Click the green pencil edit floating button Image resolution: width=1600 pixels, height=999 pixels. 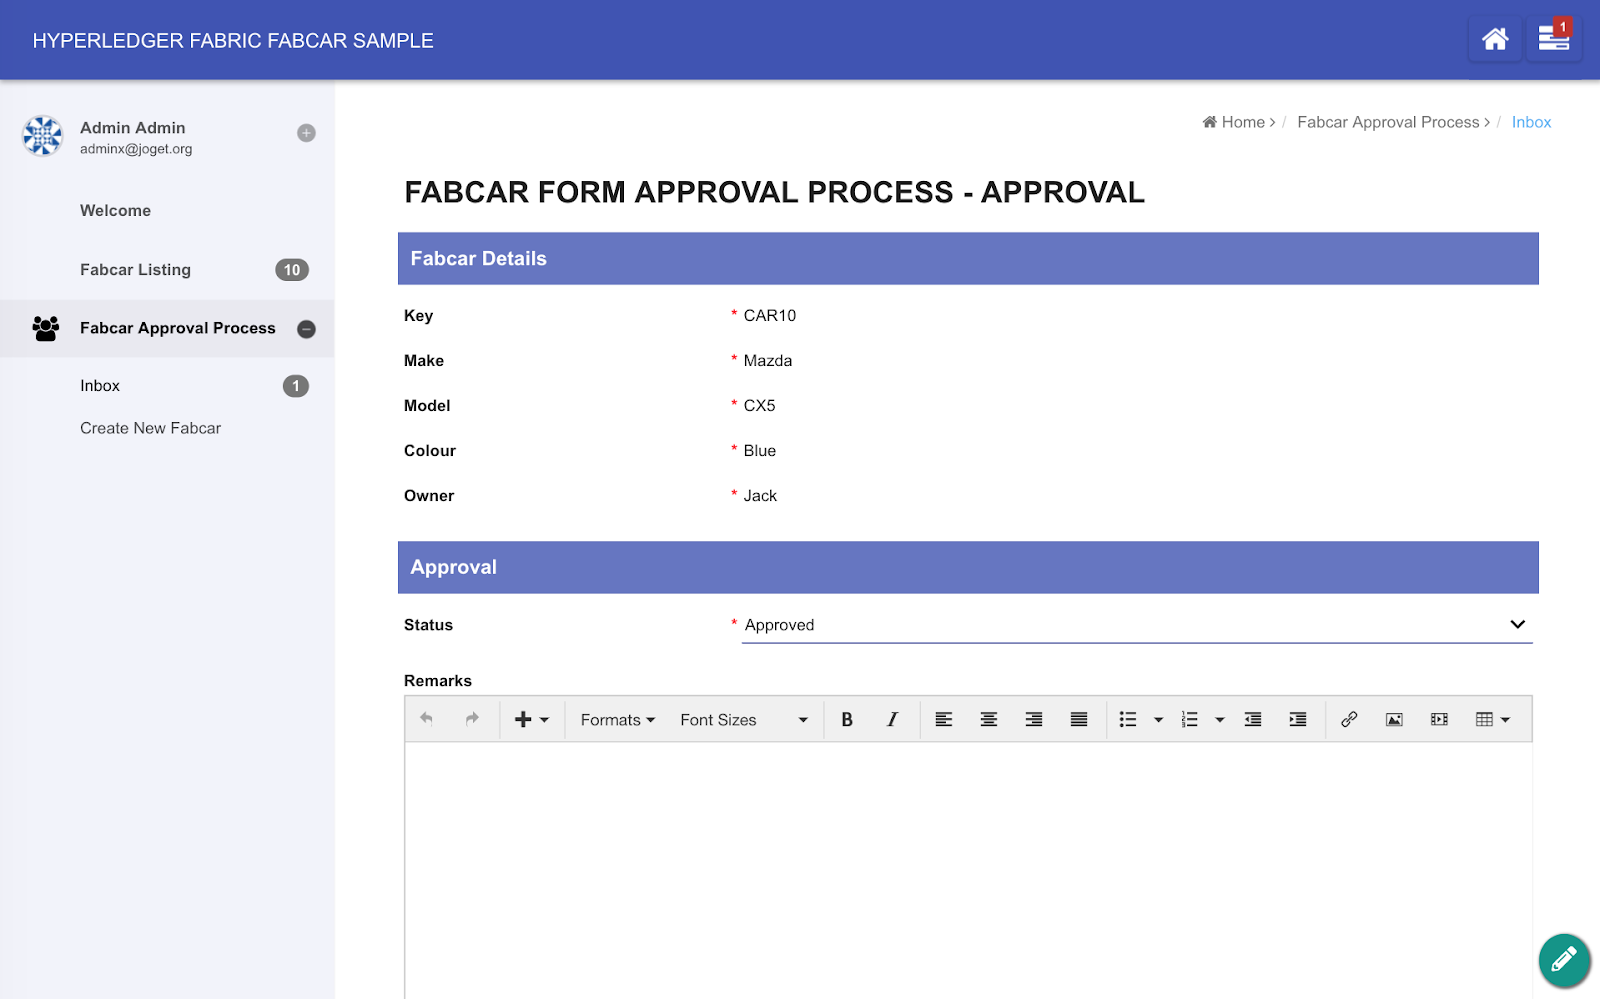pos(1564,960)
